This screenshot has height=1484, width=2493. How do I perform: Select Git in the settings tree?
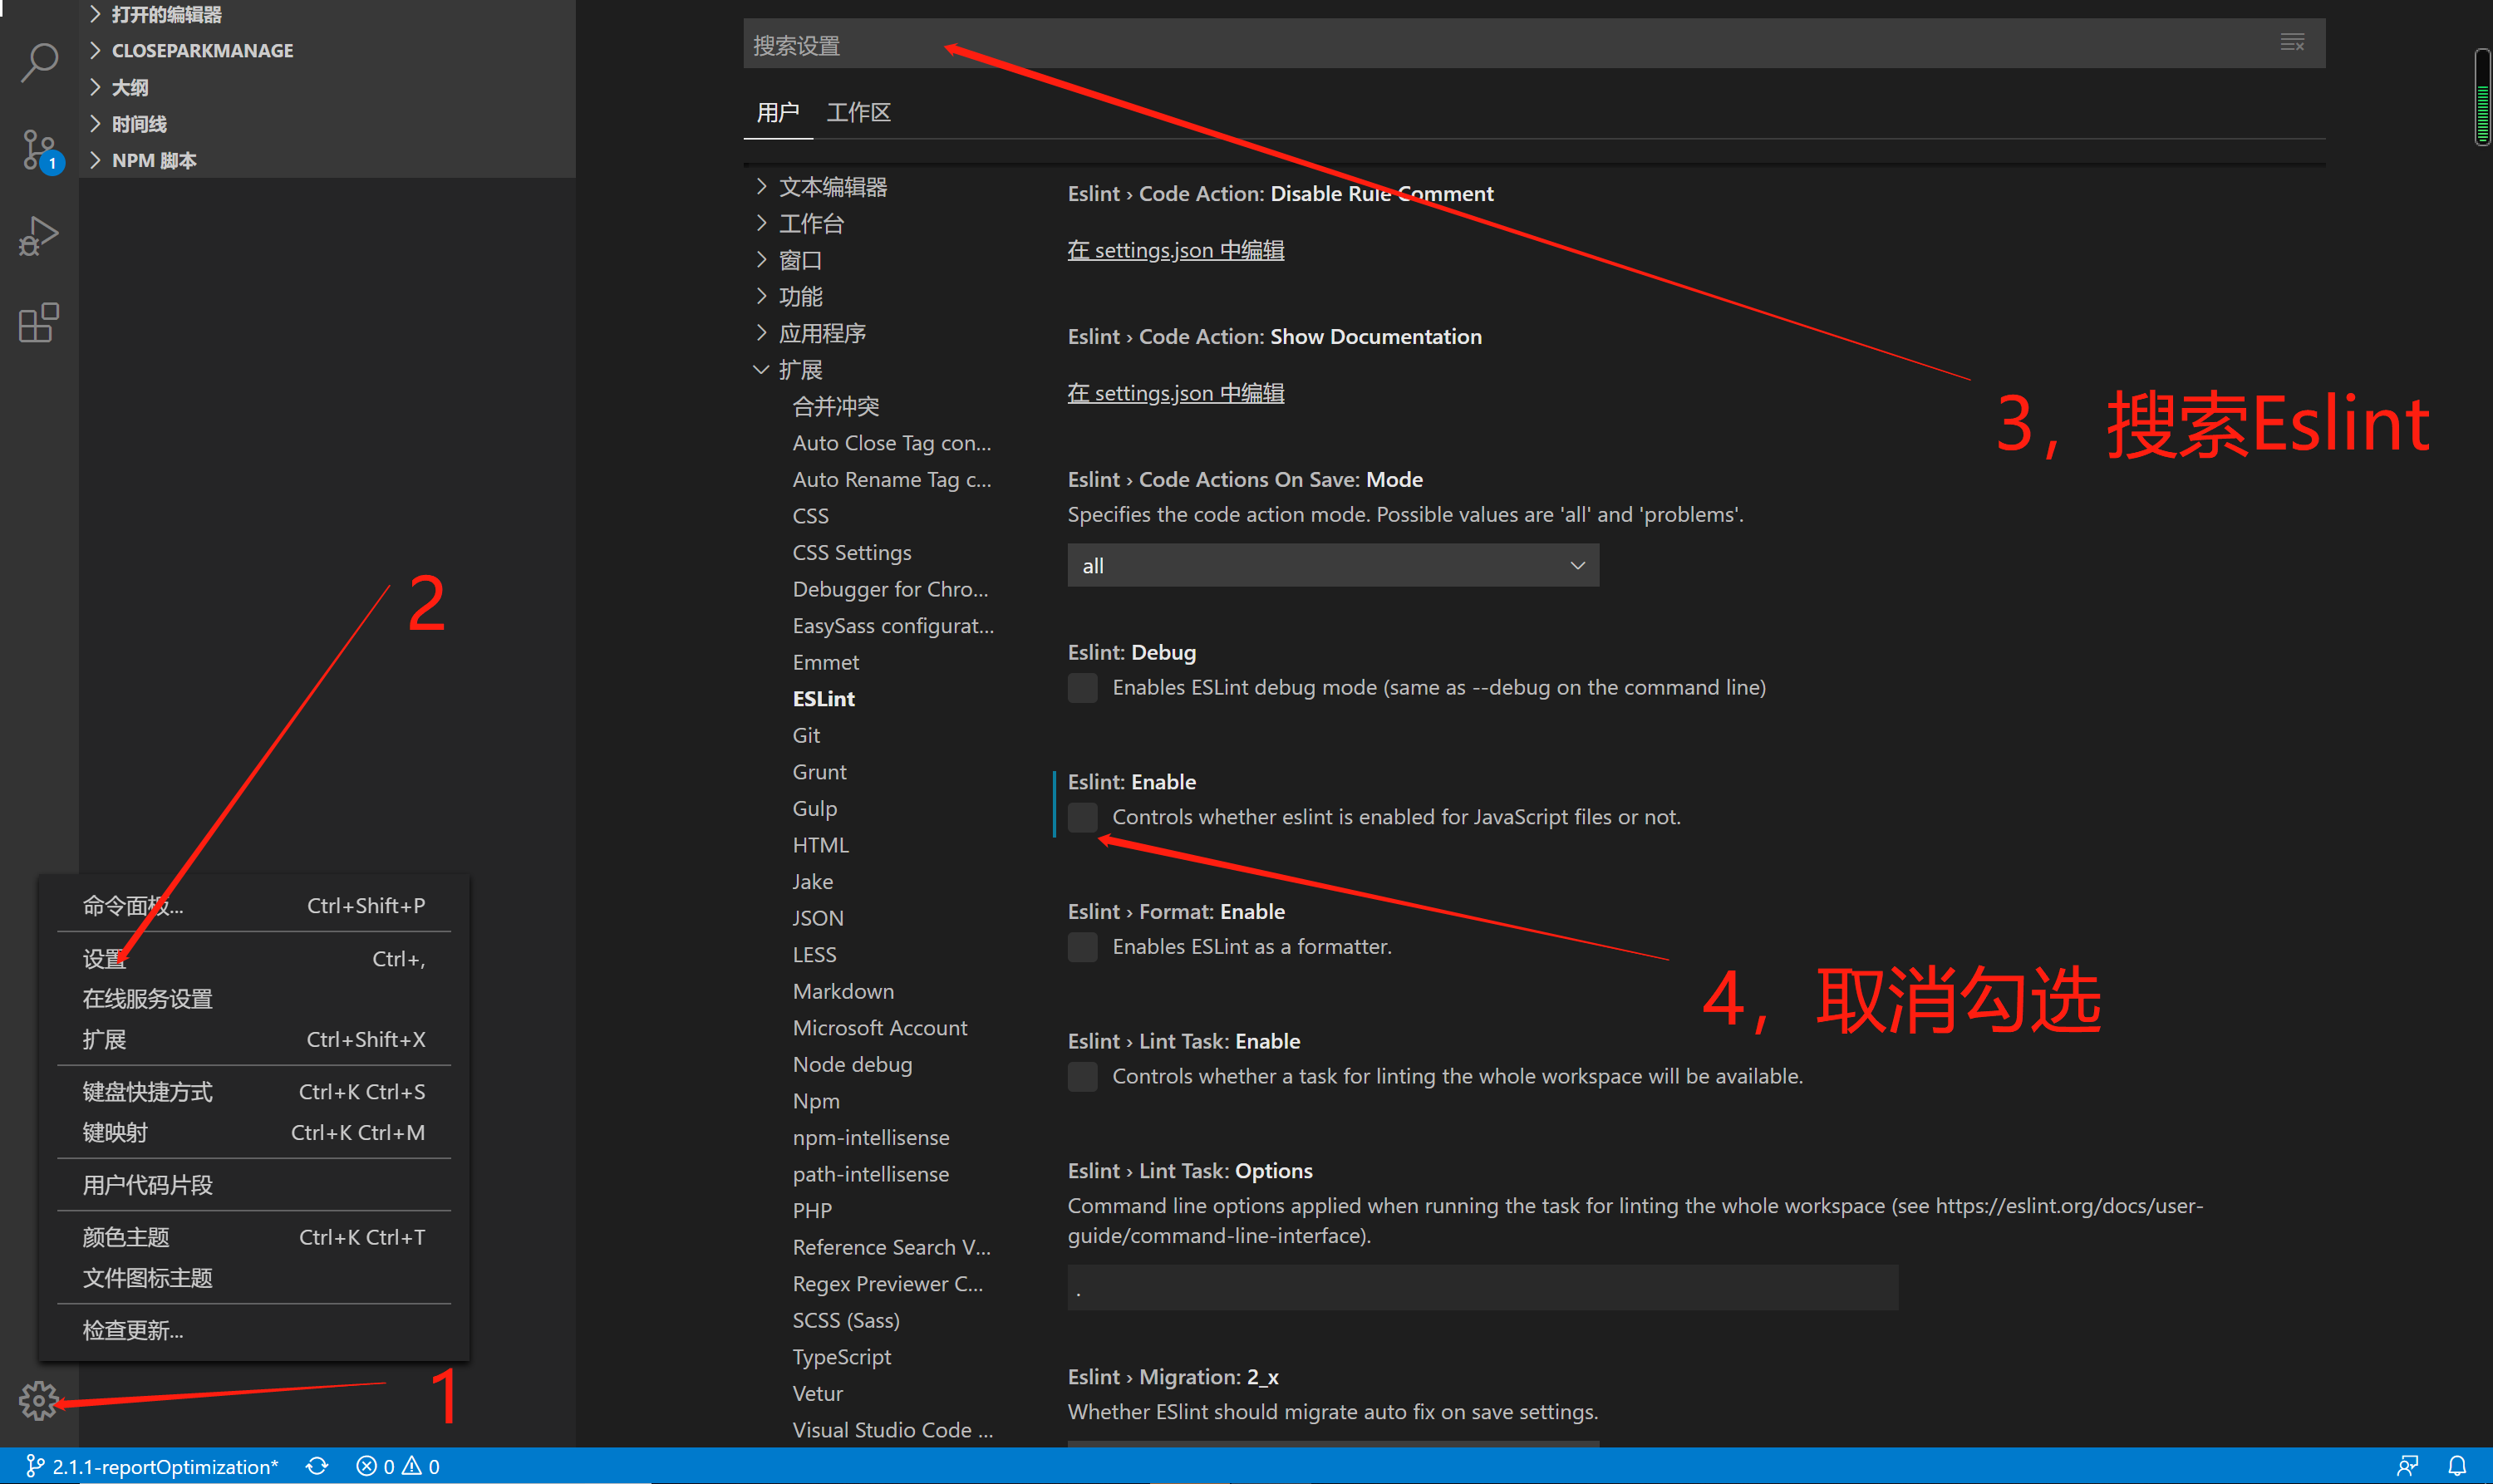806,736
